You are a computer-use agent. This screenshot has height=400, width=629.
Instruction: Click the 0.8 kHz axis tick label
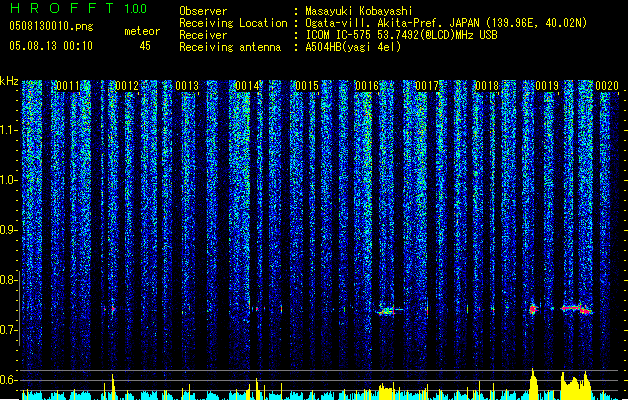pyautogui.click(x=8, y=280)
